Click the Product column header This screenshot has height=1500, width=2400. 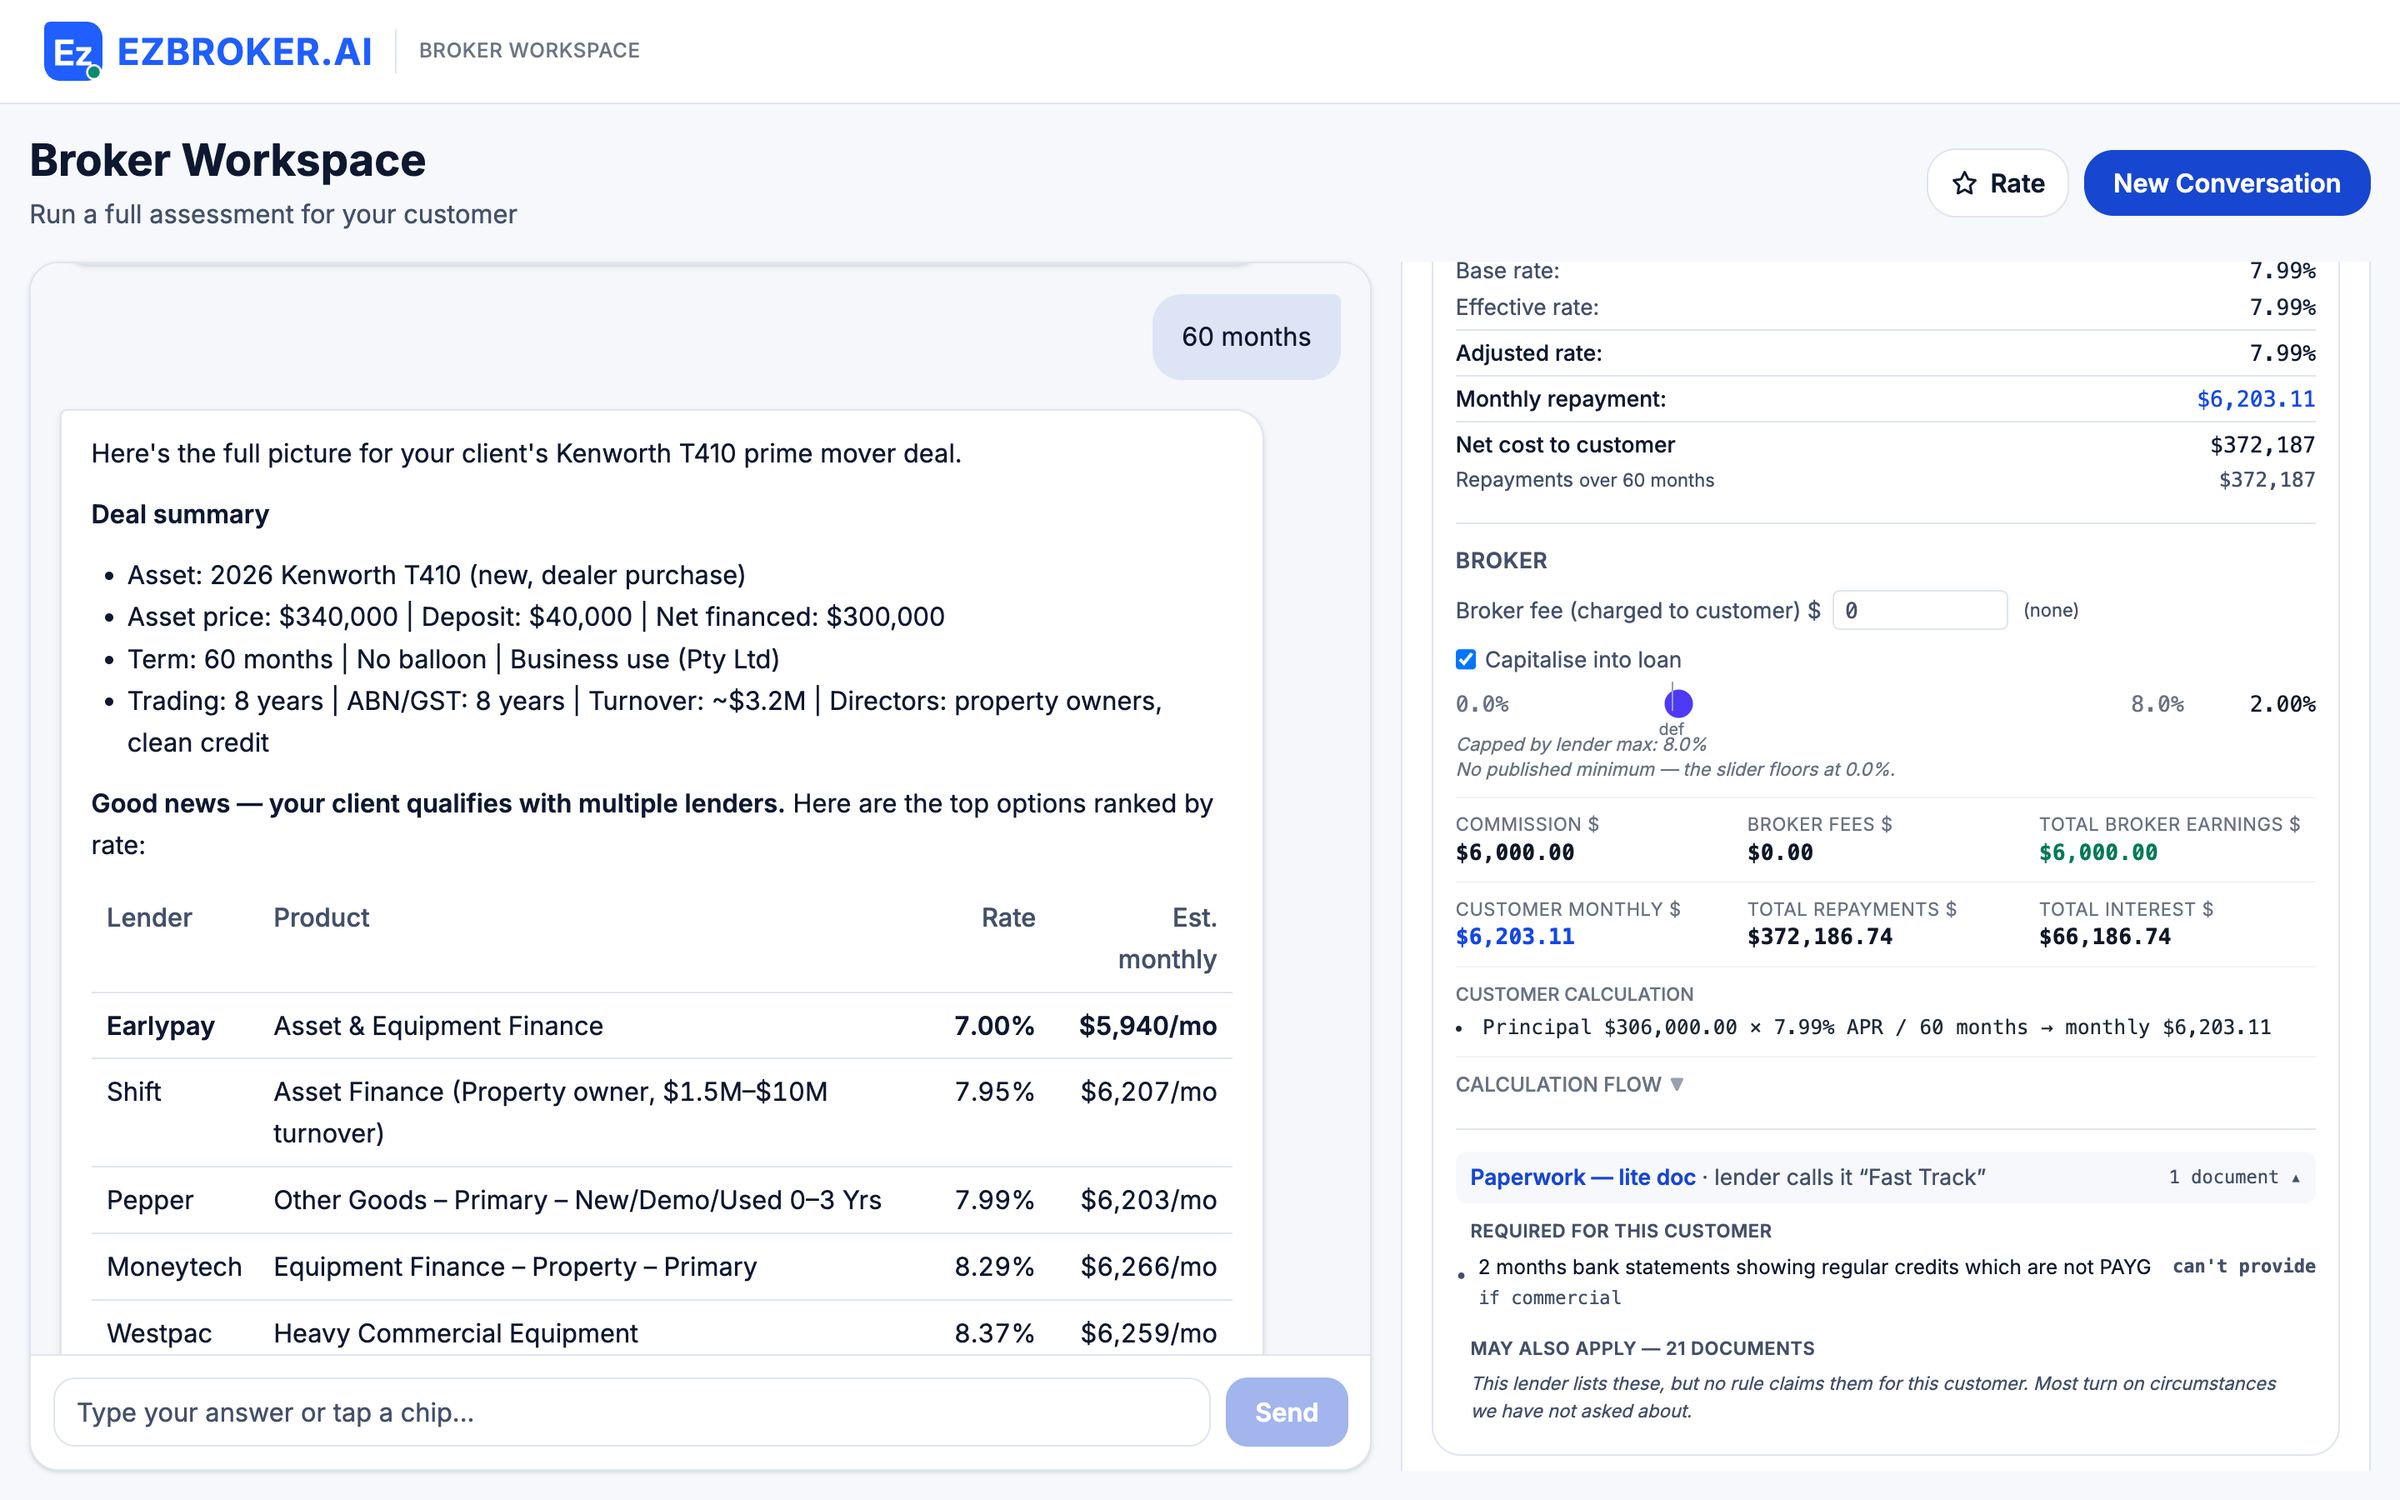321,917
